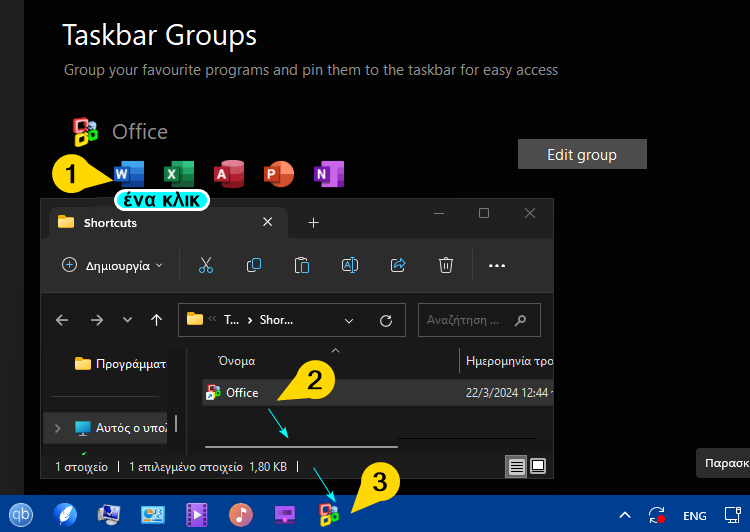Click the purple film player taskbar icon
Image resolution: width=750 pixels, height=532 pixels.
(197, 515)
